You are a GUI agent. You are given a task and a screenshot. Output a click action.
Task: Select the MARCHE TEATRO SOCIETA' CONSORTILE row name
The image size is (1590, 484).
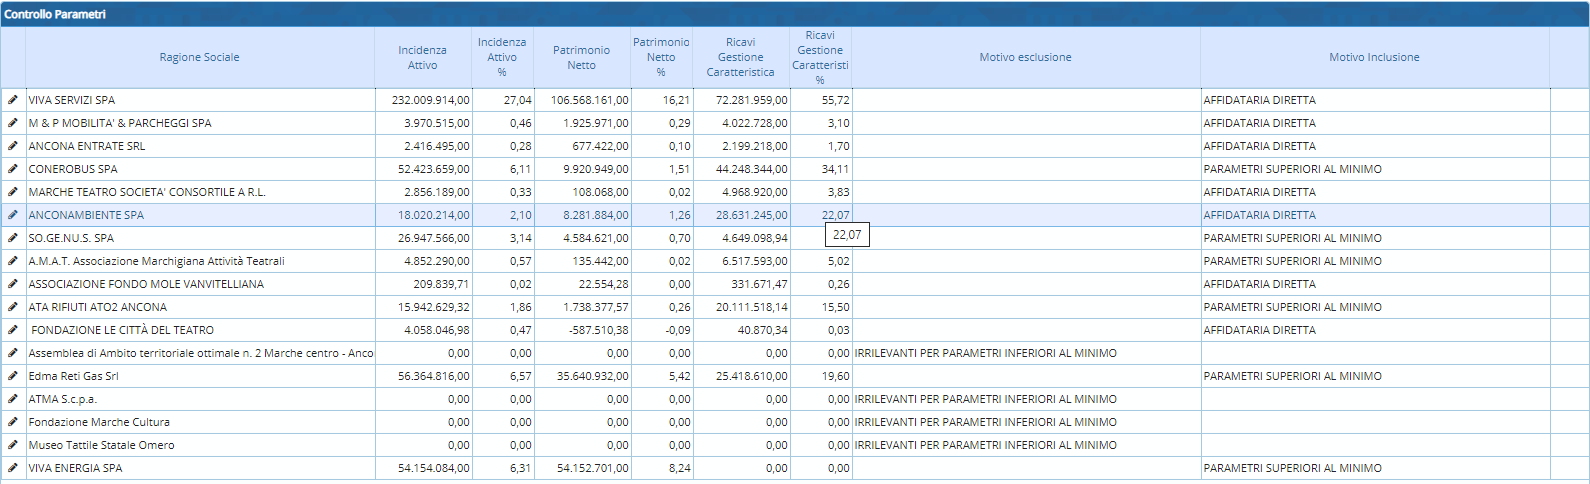[x=147, y=192]
